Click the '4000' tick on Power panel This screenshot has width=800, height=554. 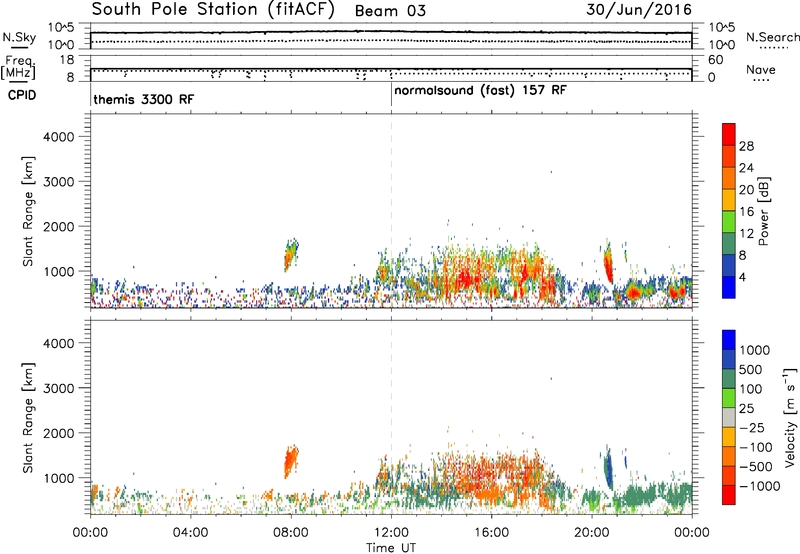59,137
